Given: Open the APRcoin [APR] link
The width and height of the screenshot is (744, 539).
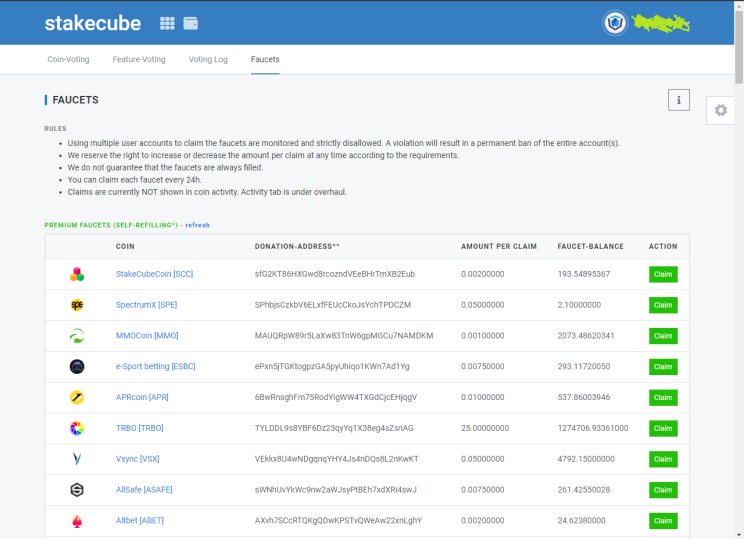Looking at the screenshot, I should 142,397.
